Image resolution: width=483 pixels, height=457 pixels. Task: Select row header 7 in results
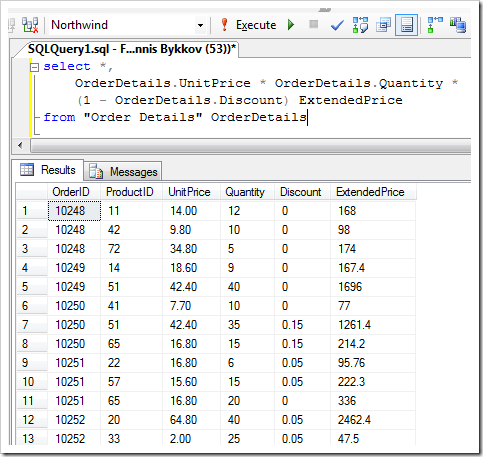click(x=32, y=325)
